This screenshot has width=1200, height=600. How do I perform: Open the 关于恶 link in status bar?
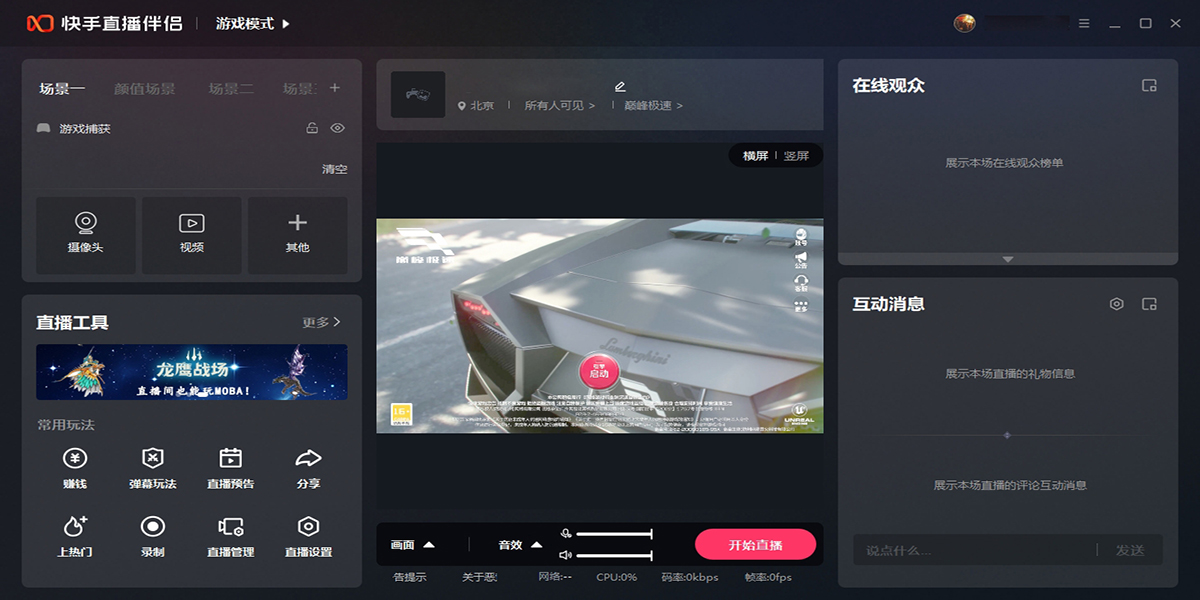479,577
